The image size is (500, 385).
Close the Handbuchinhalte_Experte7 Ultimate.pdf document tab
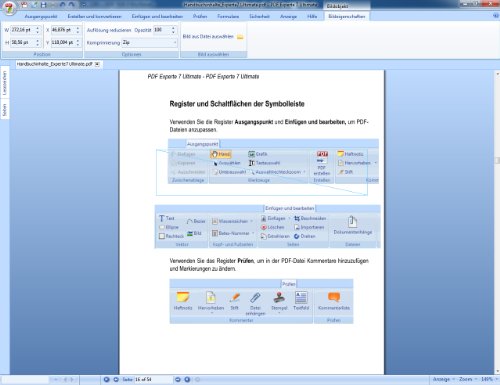pos(97,64)
